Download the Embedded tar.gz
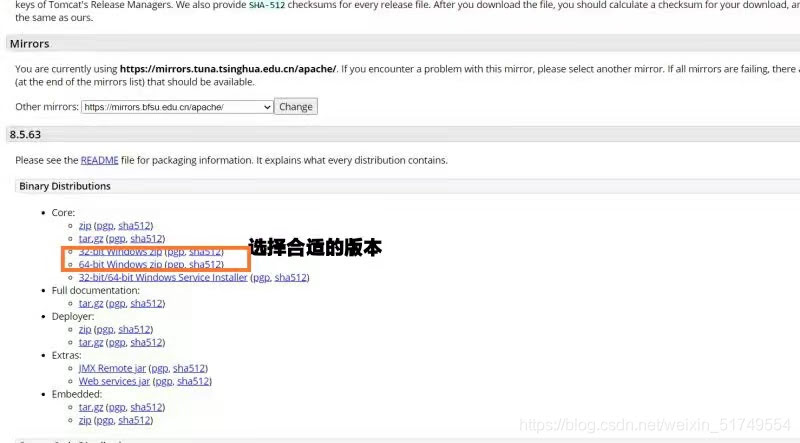 pyautogui.click(x=91, y=407)
